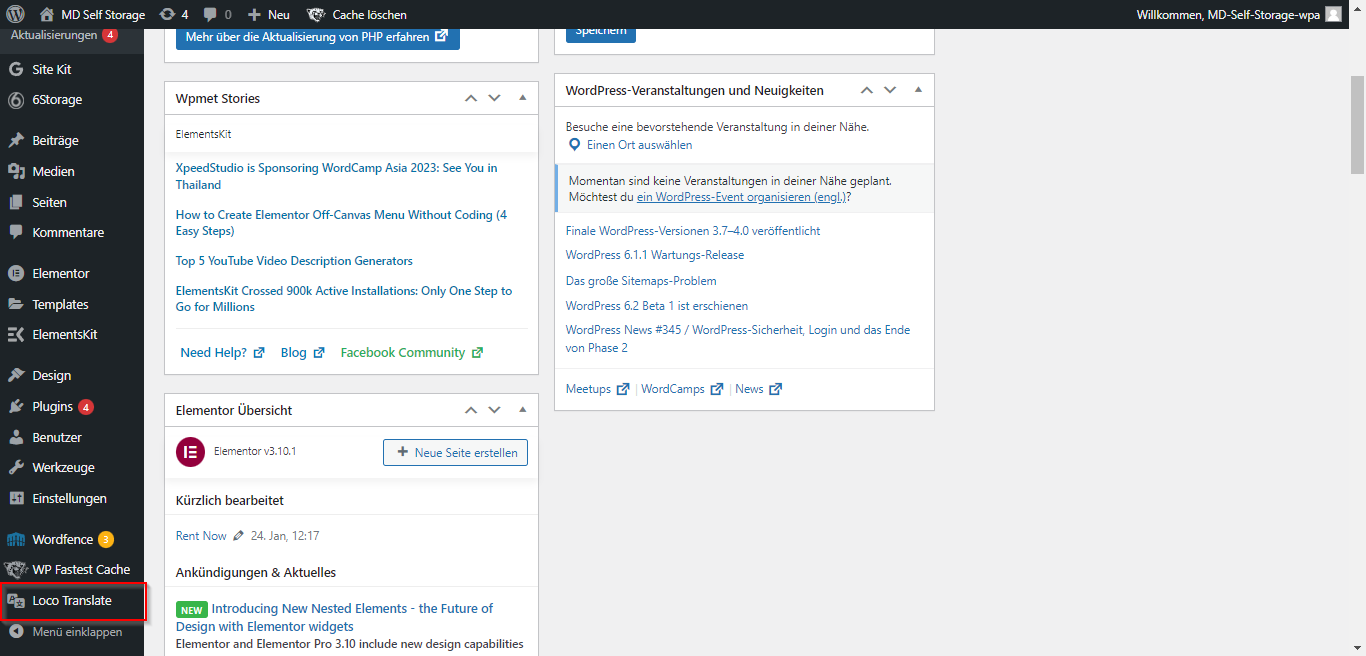Move WordPress-Veranstaltungen widget down
Image resolution: width=1366 pixels, height=656 pixels.
coord(890,90)
